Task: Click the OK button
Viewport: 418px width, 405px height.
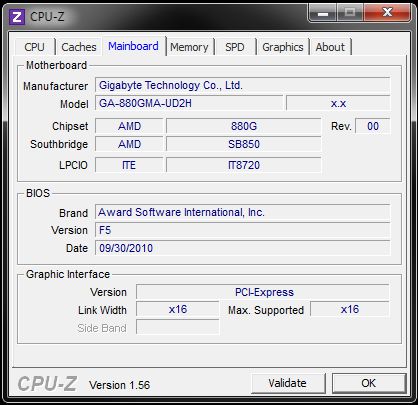Action: tap(369, 383)
